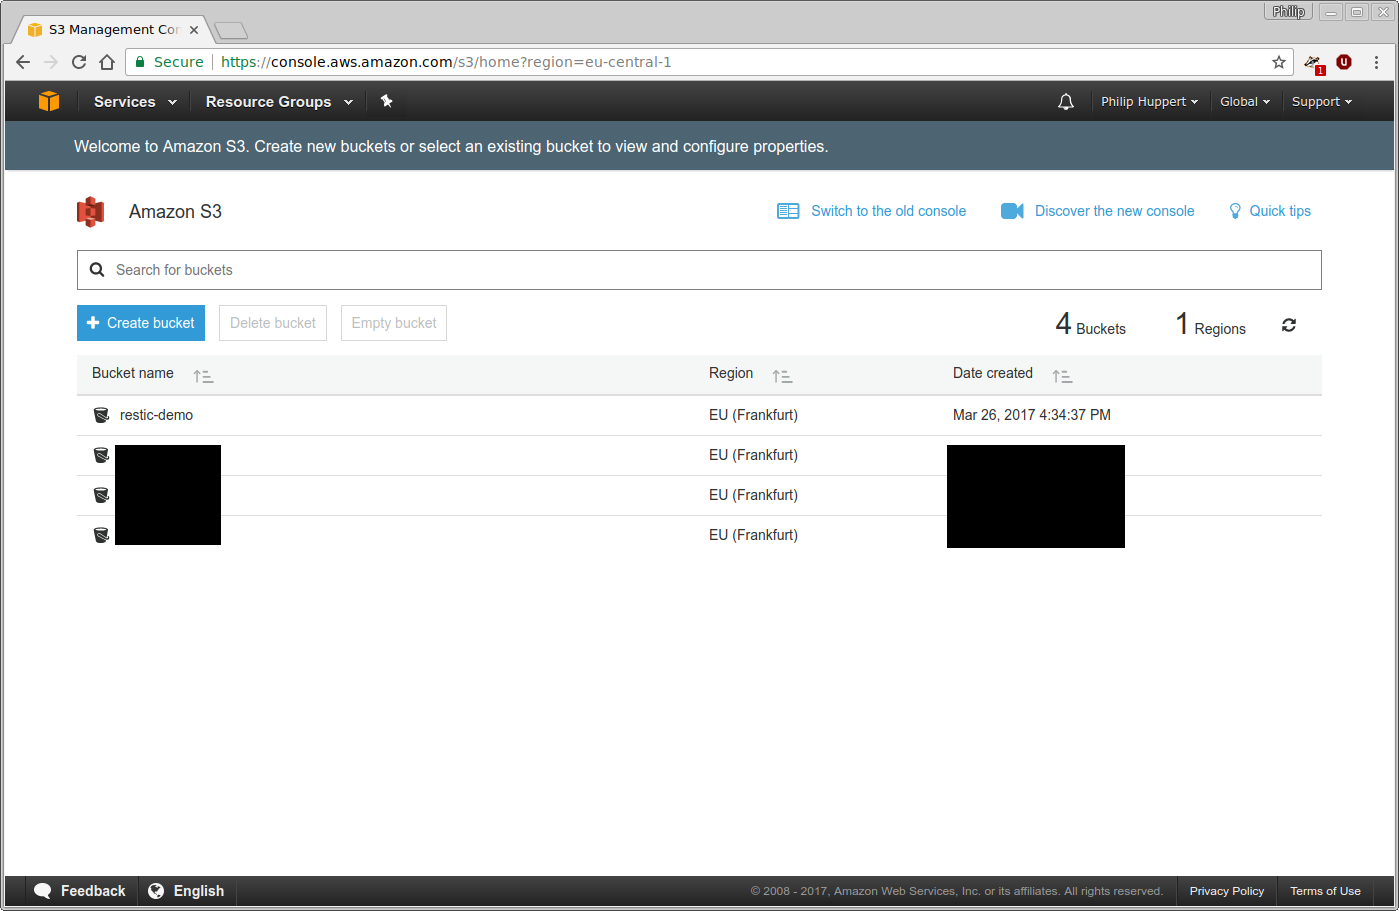Click the Search for buckets field
The height and width of the screenshot is (911, 1399).
coord(699,270)
